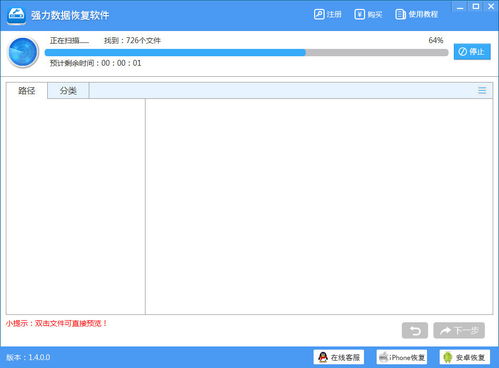
Task: Click inside the right file list pane
Action: coord(319,206)
